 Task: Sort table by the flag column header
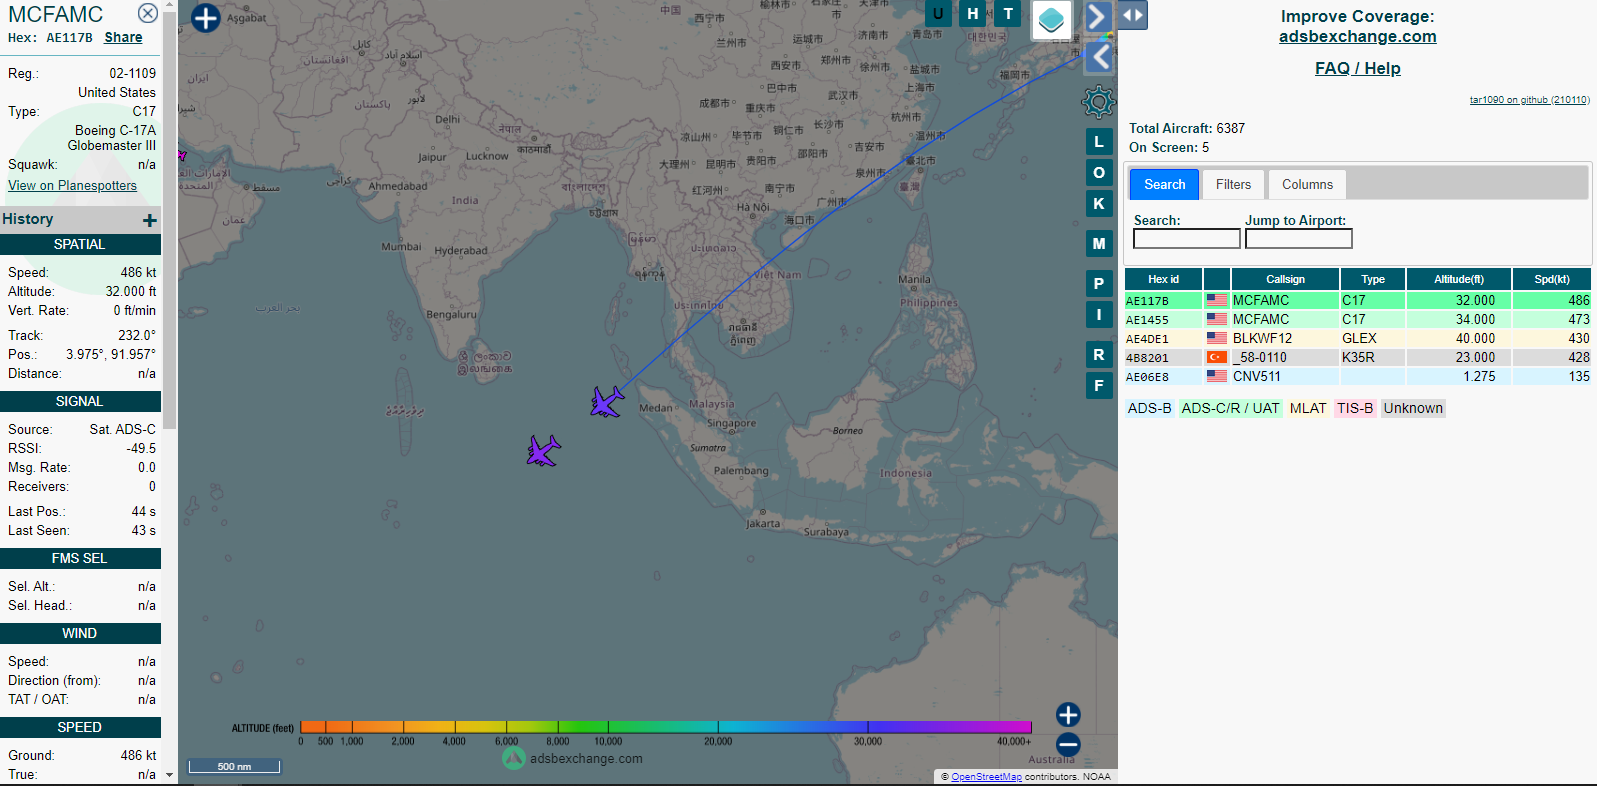pyautogui.click(x=1217, y=279)
